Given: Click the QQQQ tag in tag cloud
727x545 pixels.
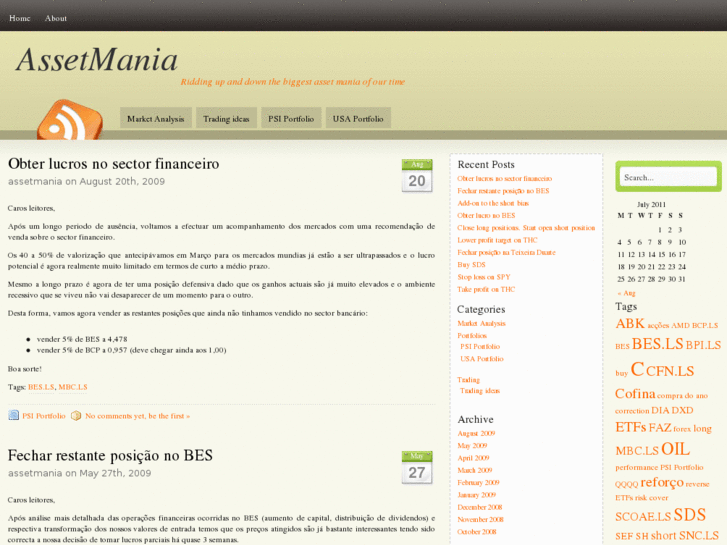Looking at the screenshot, I should pyautogui.click(x=627, y=484).
